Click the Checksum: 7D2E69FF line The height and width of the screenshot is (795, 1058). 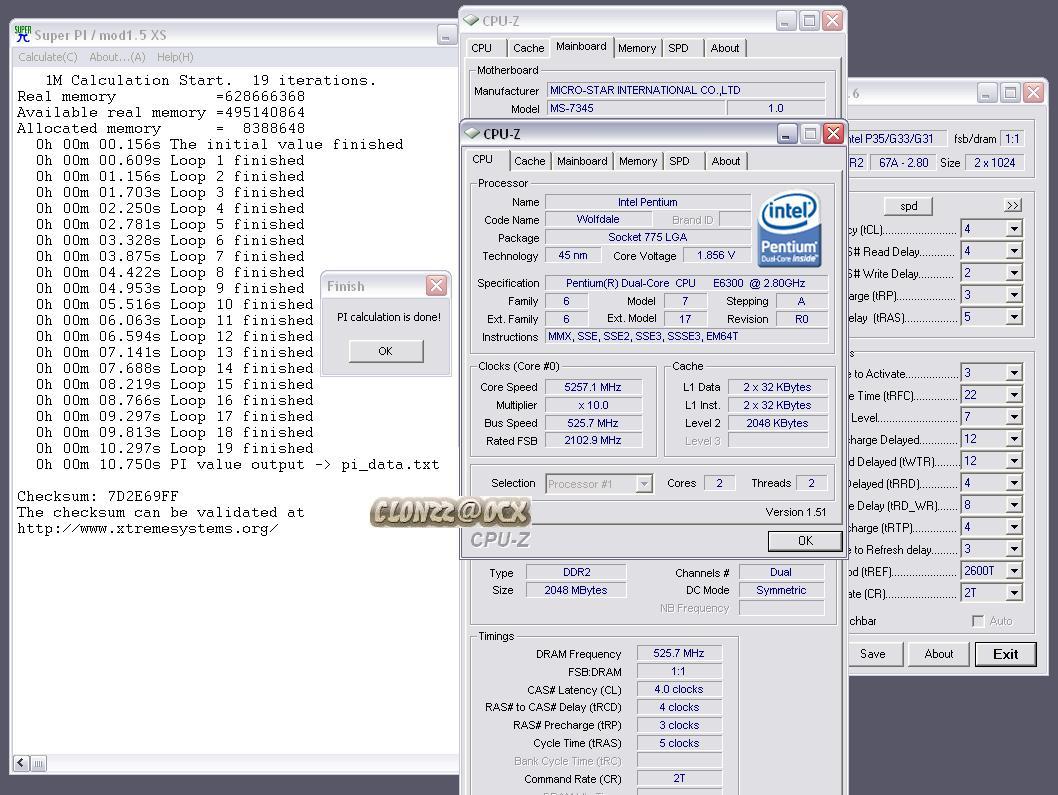(98, 496)
